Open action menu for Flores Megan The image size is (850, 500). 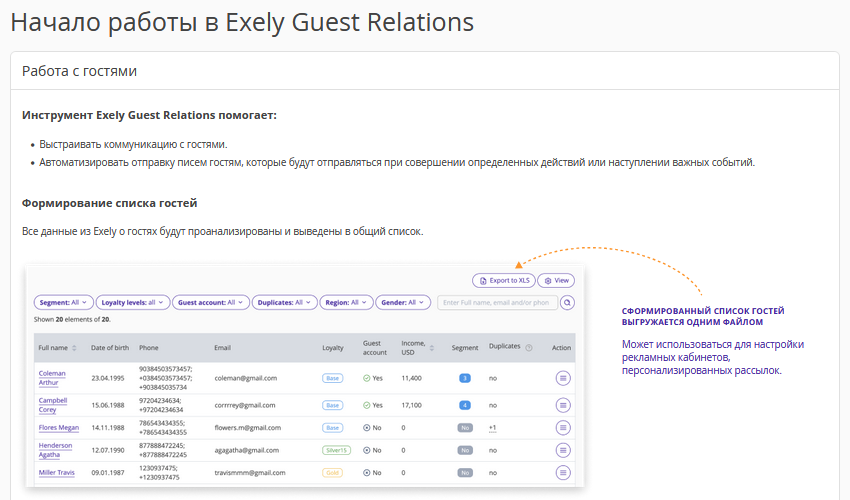pos(562,427)
